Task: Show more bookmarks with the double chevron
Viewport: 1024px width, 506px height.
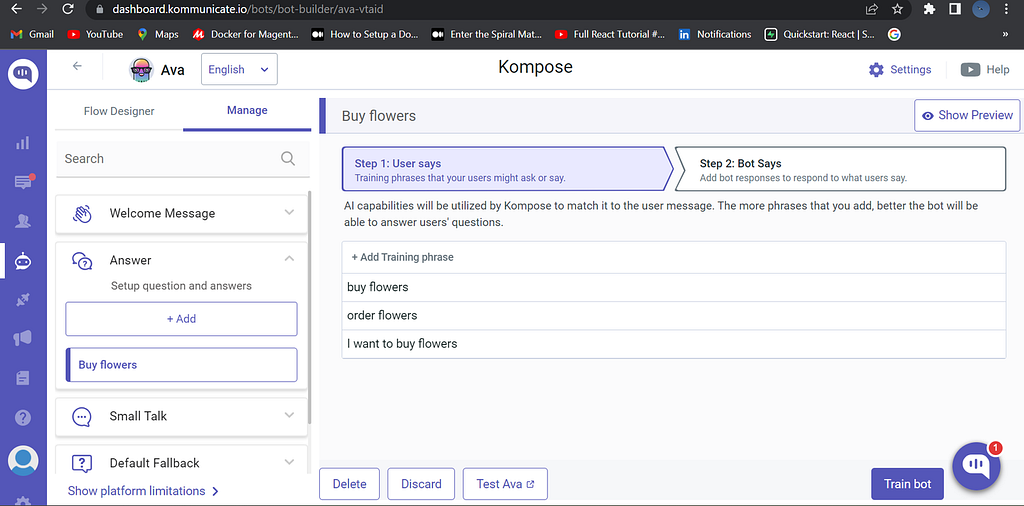Action: [x=1005, y=34]
